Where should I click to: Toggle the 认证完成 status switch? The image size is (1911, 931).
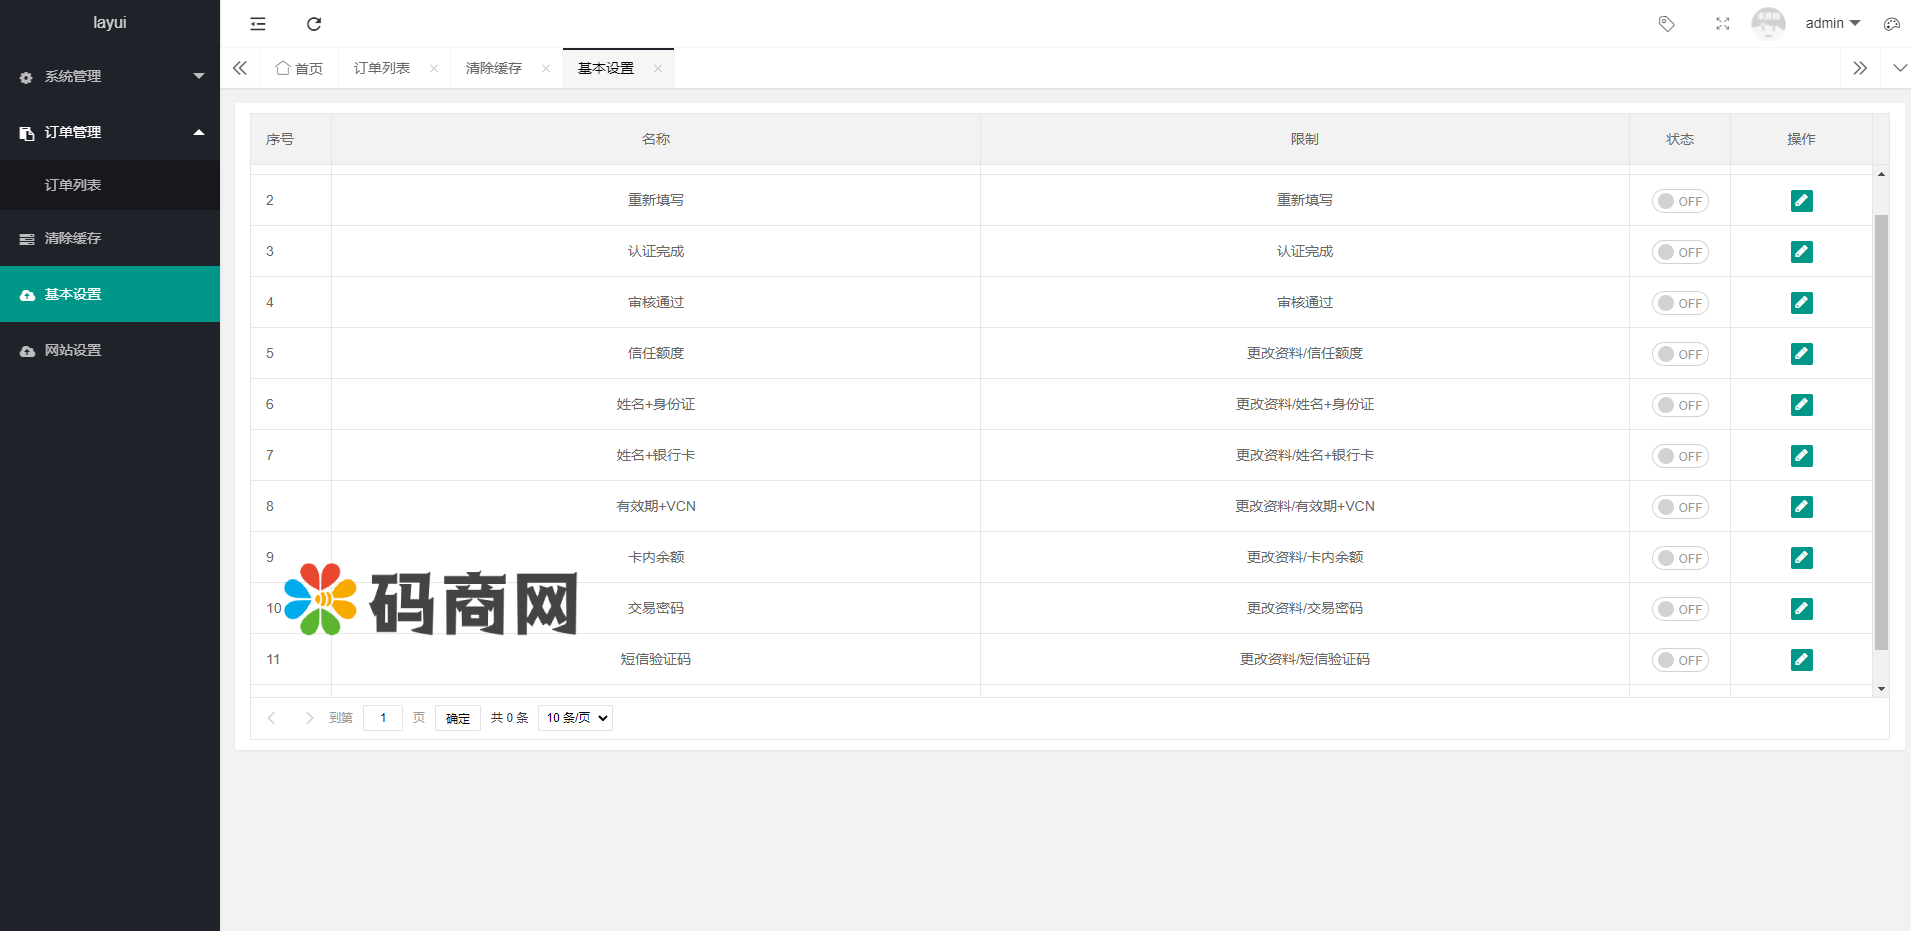coord(1679,252)
